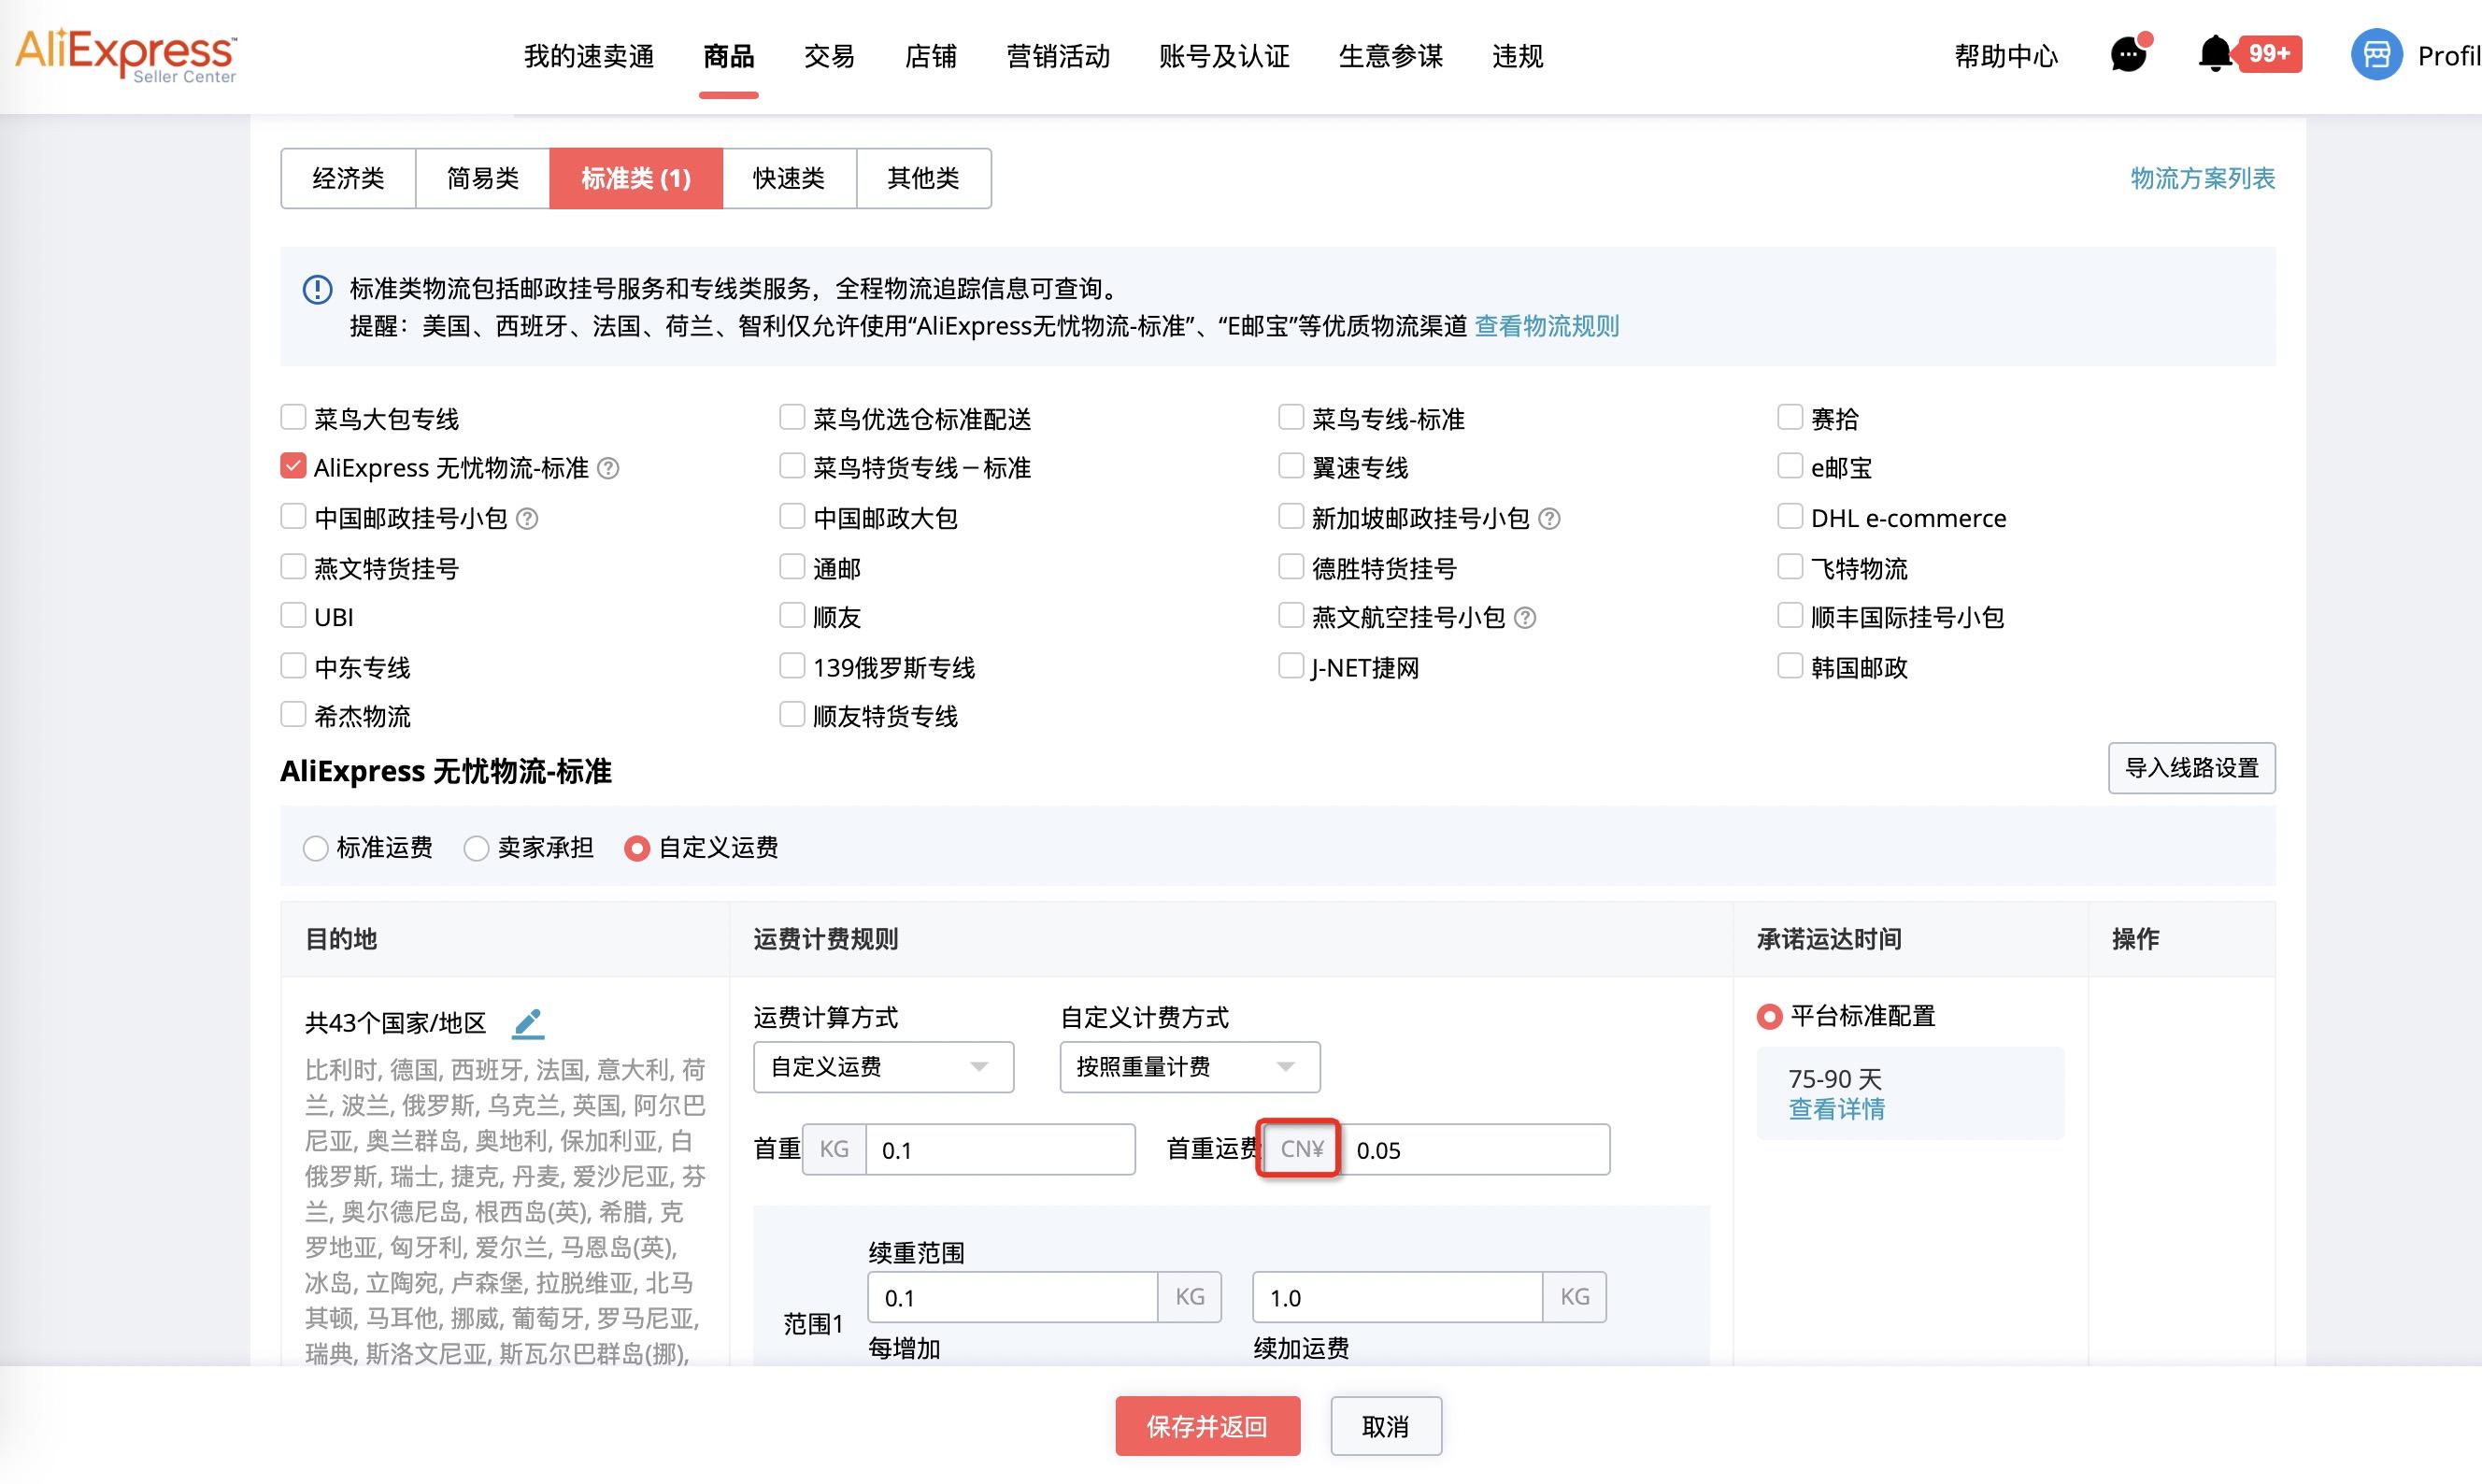Switch to the 快速类 tab
The height and width of the screenshot is (1484, 2482).
788,178
